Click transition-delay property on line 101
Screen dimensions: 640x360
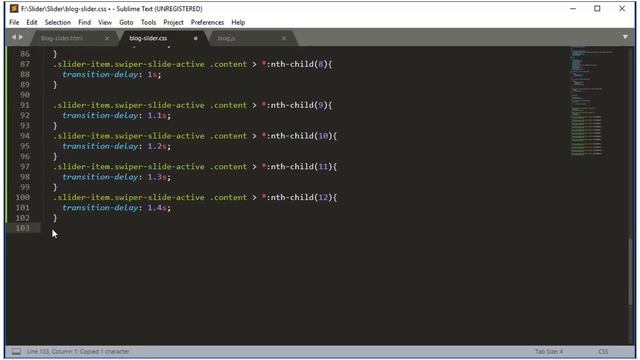100,208
